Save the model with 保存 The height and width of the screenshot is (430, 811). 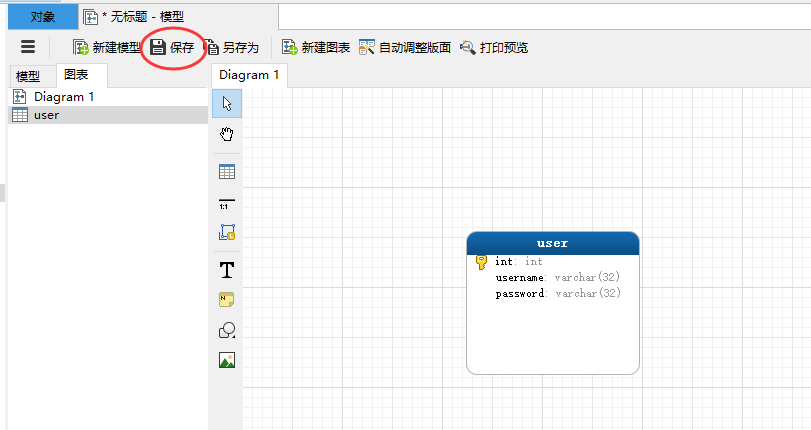[x=172, y=48]
